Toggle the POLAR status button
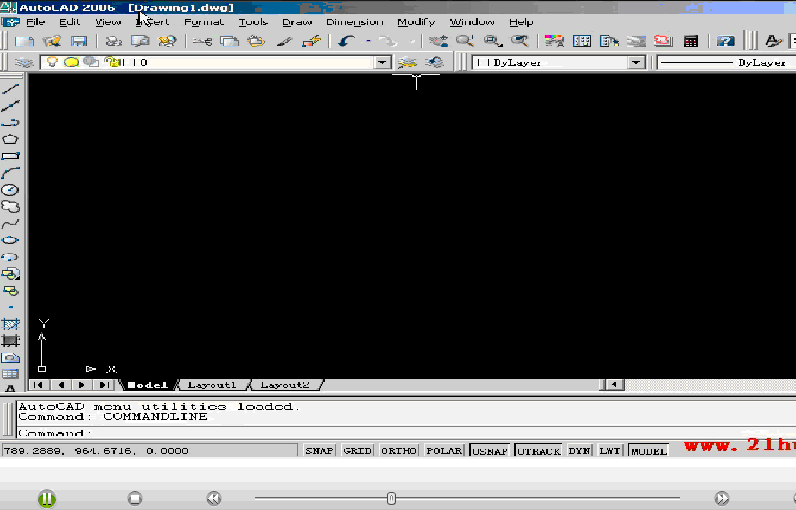The height and width of the screenshot is (510, 796). click(x=444, y=451)
